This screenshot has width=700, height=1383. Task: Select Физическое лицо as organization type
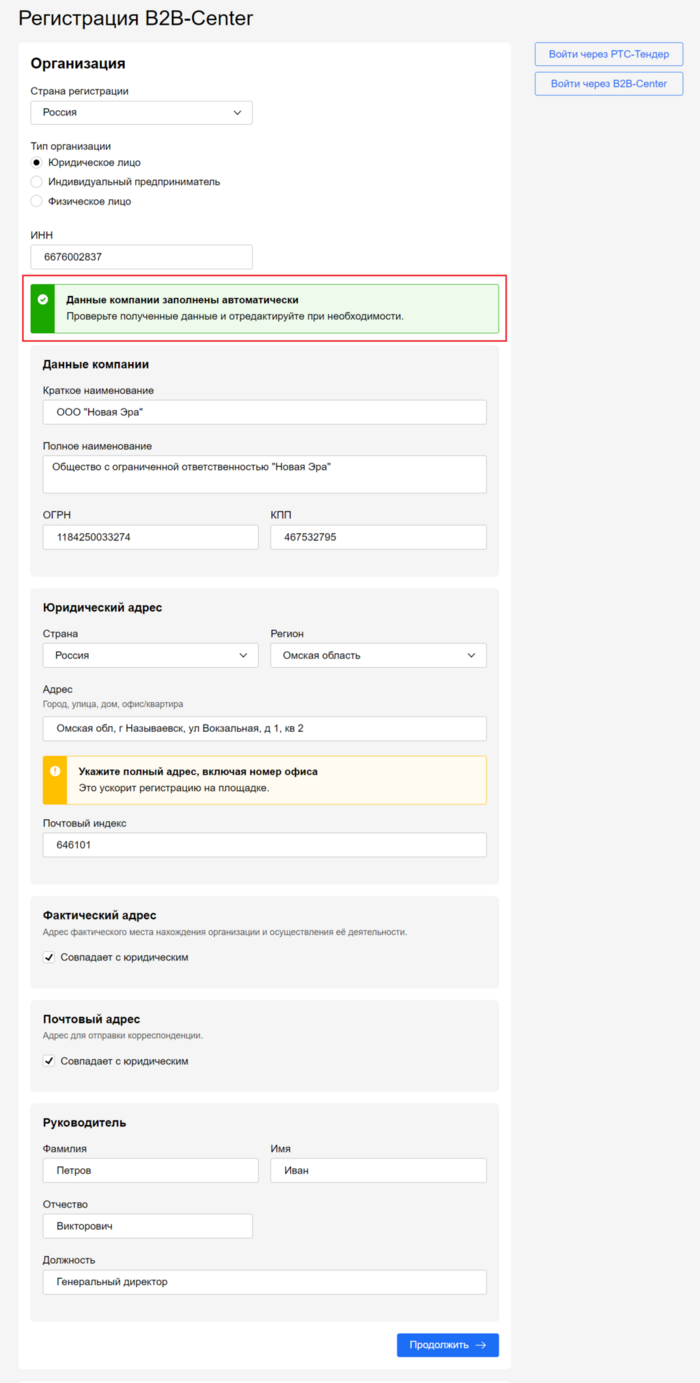tap(36, 201)
